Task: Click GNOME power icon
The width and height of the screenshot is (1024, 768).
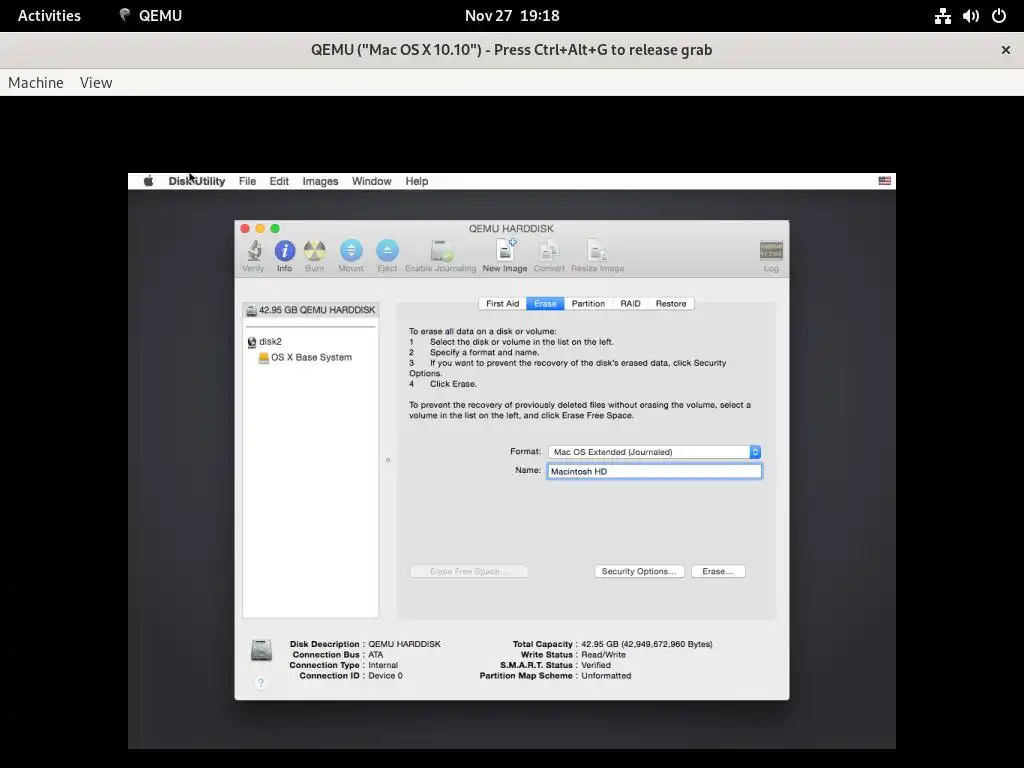Action: [999, 16]
